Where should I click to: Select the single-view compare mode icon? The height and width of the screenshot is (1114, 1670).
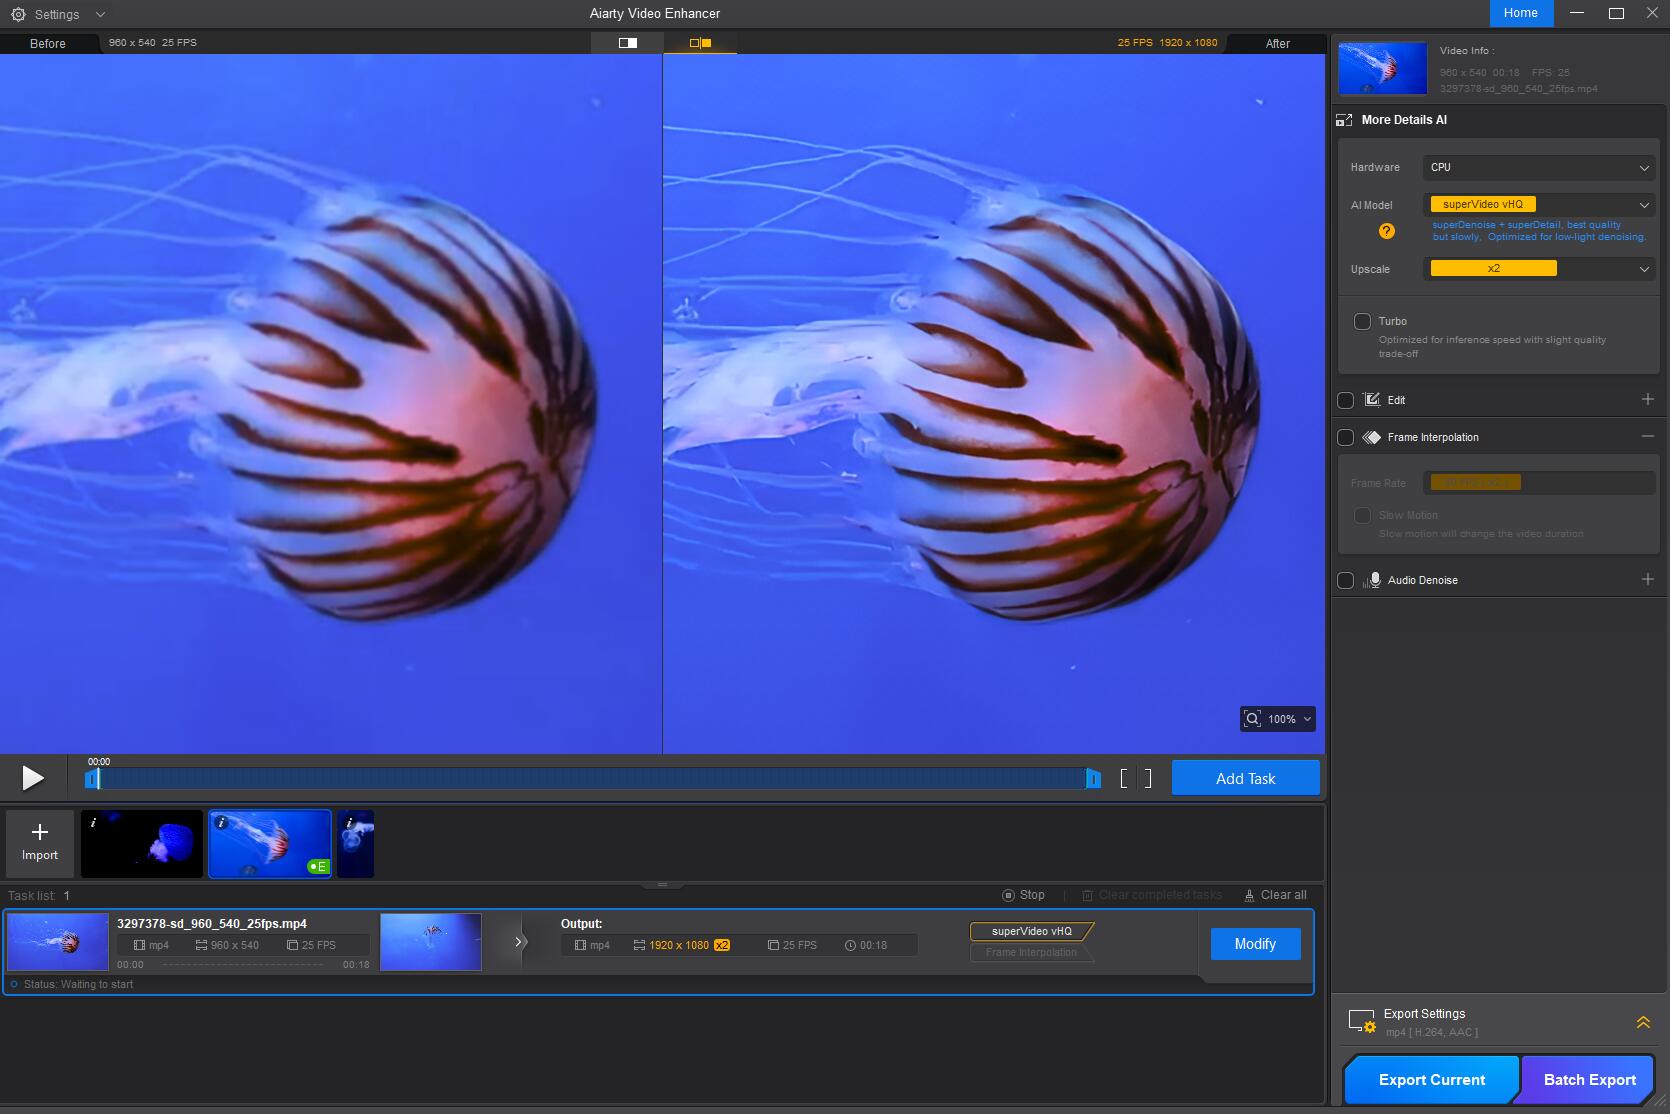(x=628, y=43)
